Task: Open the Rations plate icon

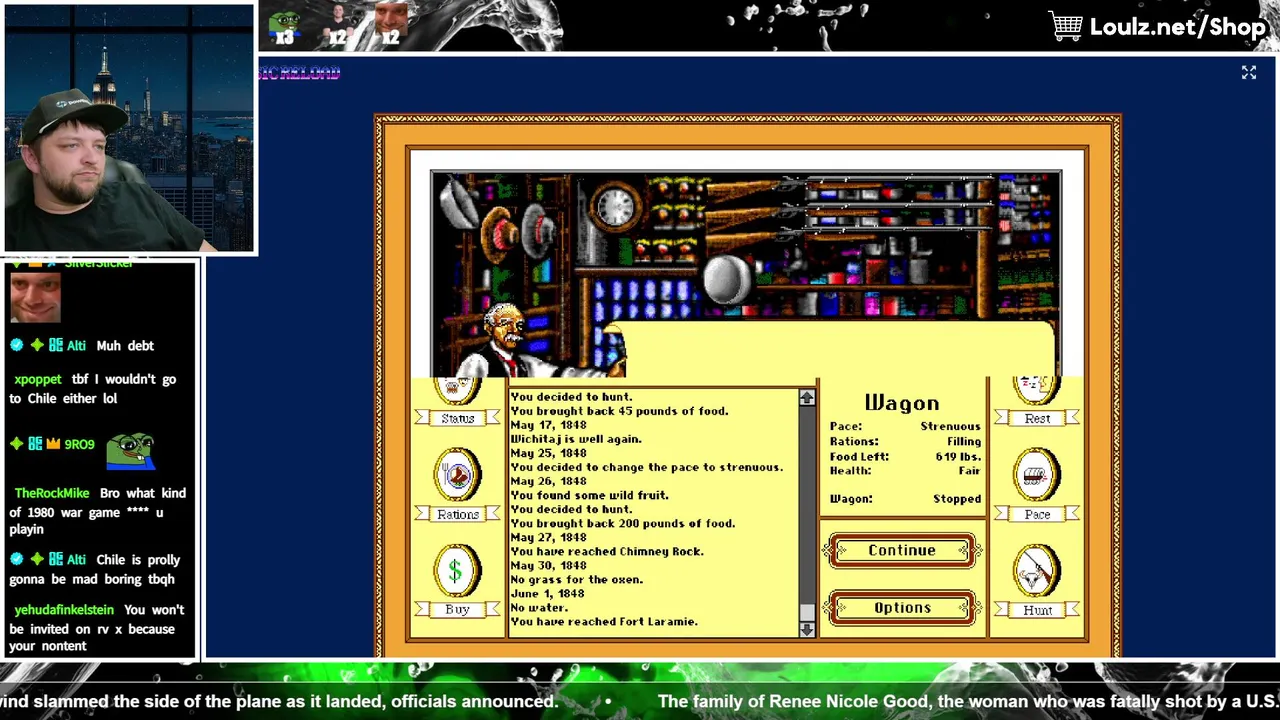Action: (x=457, y=475)
